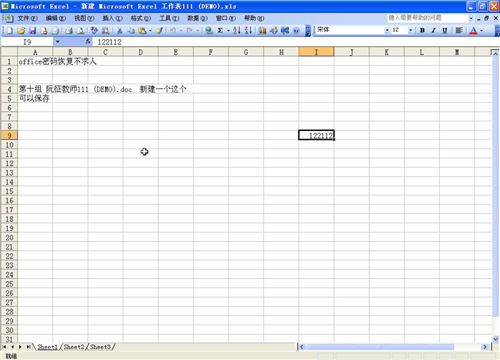This screenshot has width=500, height=360.
Task: Switch to the Sheet1 tab
Action: point(47,347)
